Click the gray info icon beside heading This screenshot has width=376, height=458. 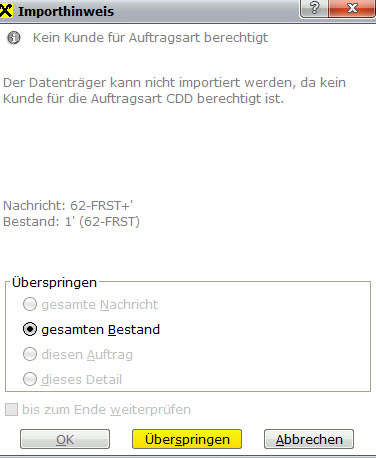pyautogui.click(x=14, y=38)
